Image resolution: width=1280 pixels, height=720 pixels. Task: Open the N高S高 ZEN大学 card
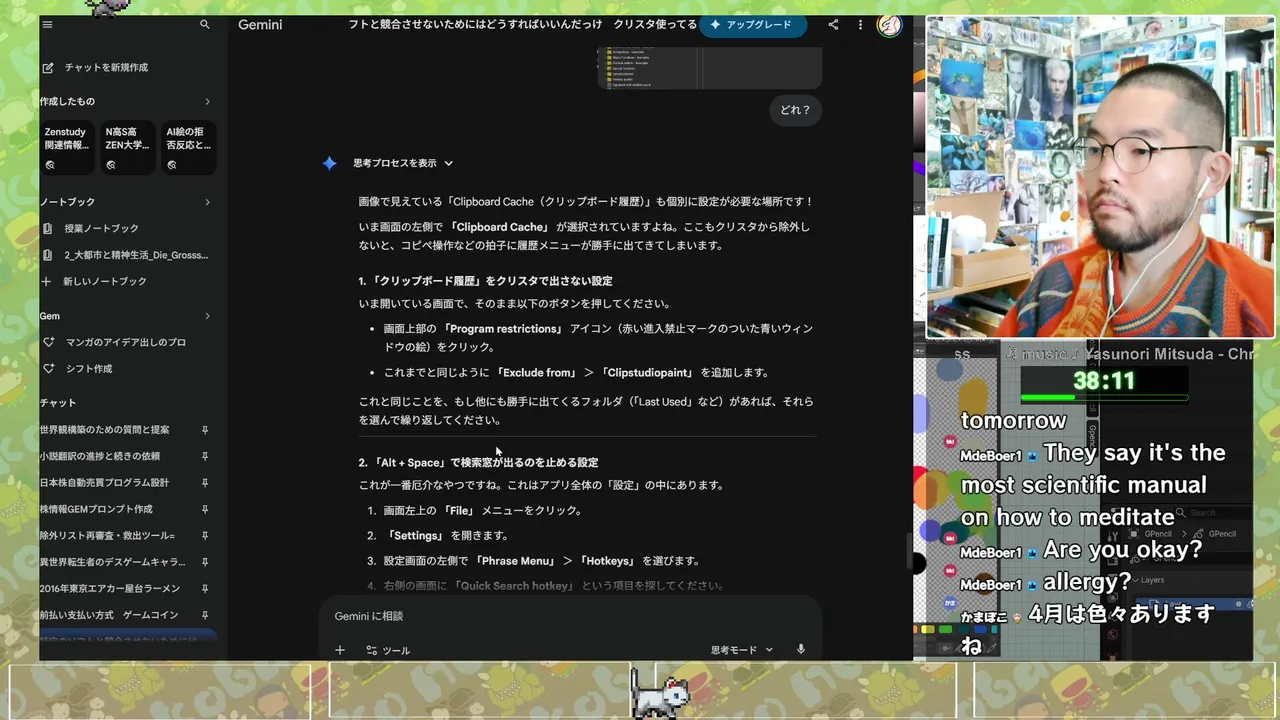pyautogui.click(x=128, y=148)
